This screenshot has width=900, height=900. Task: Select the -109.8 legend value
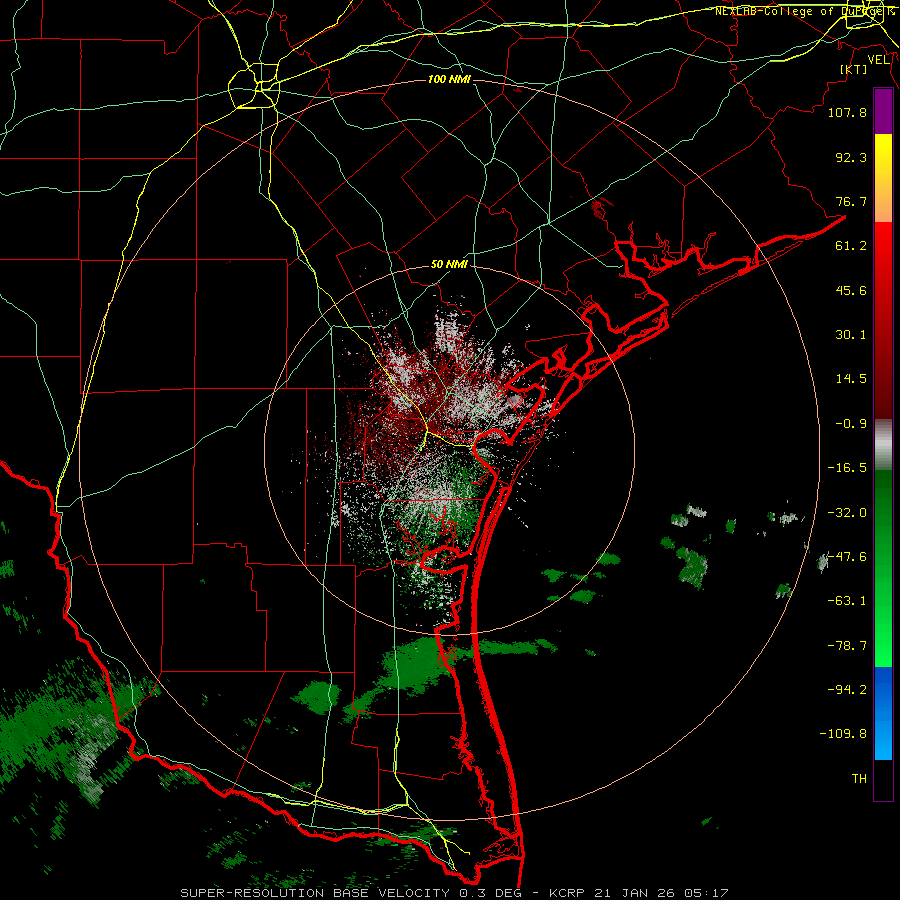(843, 734)
